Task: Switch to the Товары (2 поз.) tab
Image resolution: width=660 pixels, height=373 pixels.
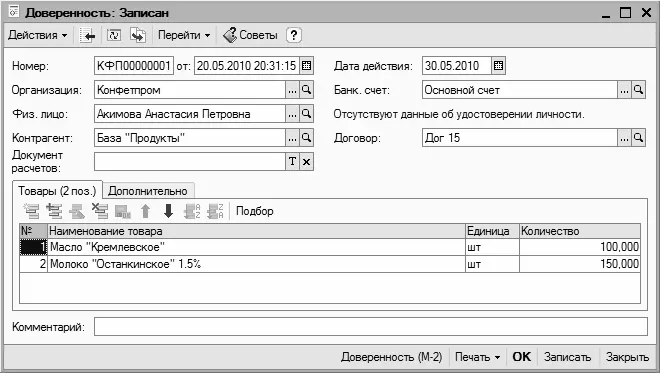Action: pos(57,191)
